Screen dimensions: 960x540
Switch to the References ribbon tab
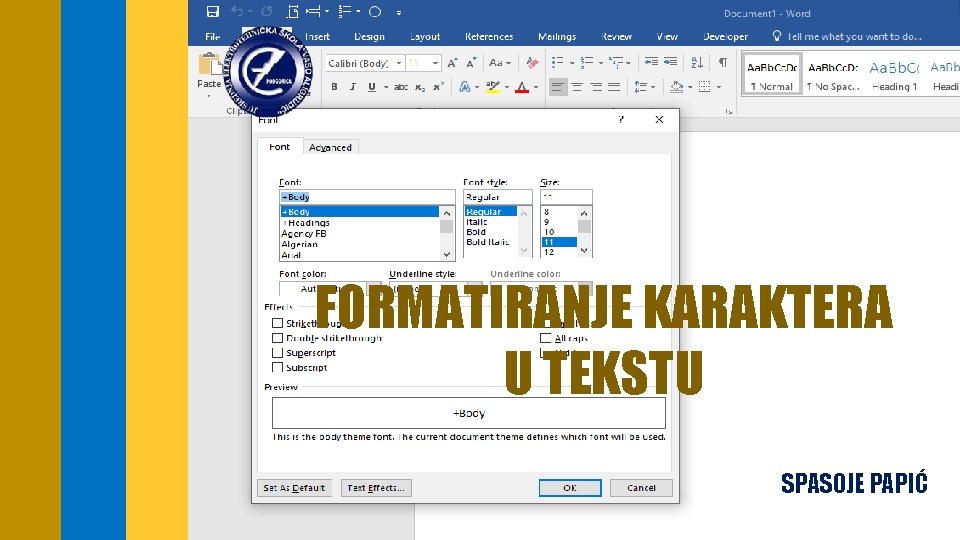coord(489,37)
